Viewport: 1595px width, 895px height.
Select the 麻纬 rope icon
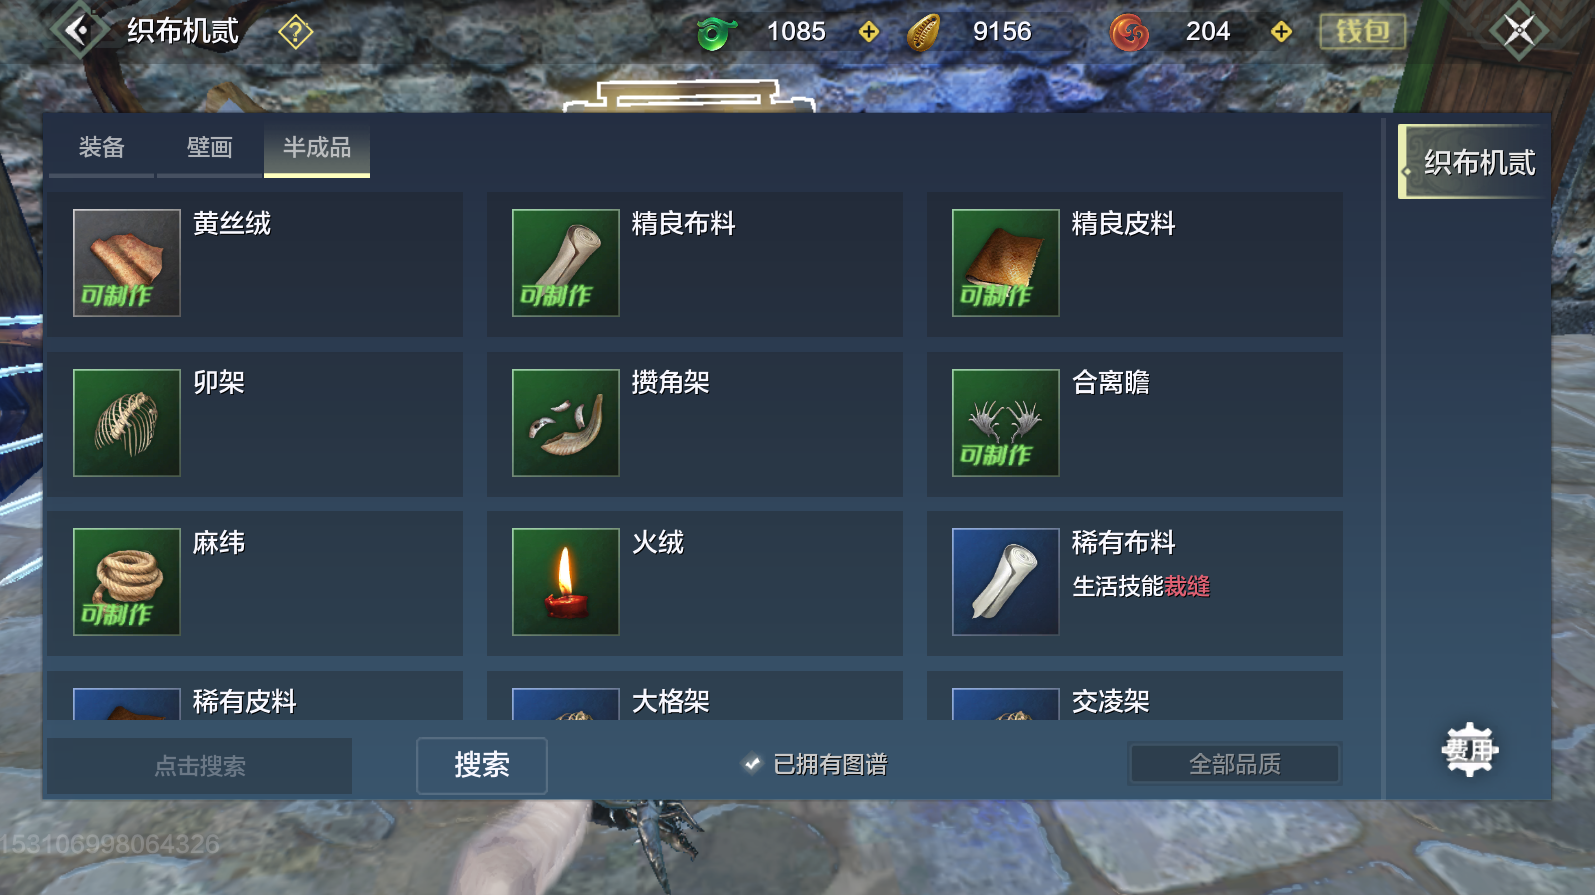[127, 582]
